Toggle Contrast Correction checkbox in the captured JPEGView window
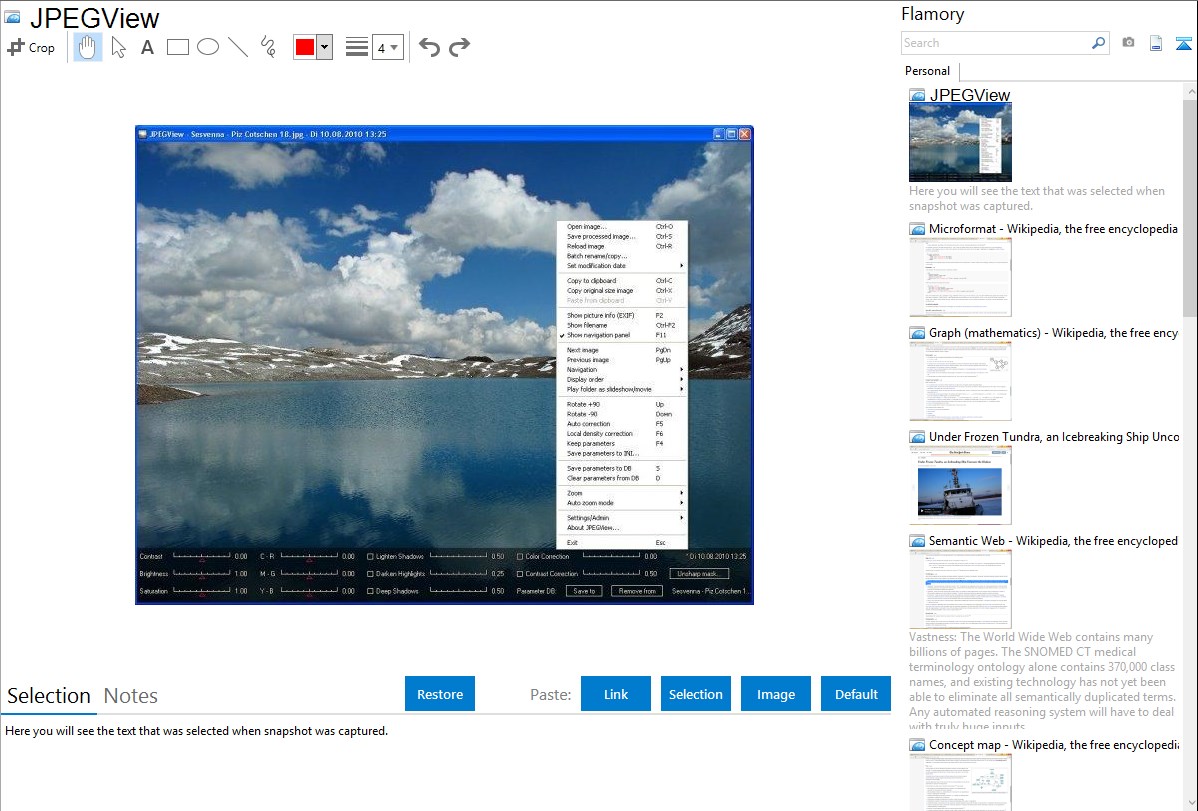1198x811 pixels. [520, 573]
